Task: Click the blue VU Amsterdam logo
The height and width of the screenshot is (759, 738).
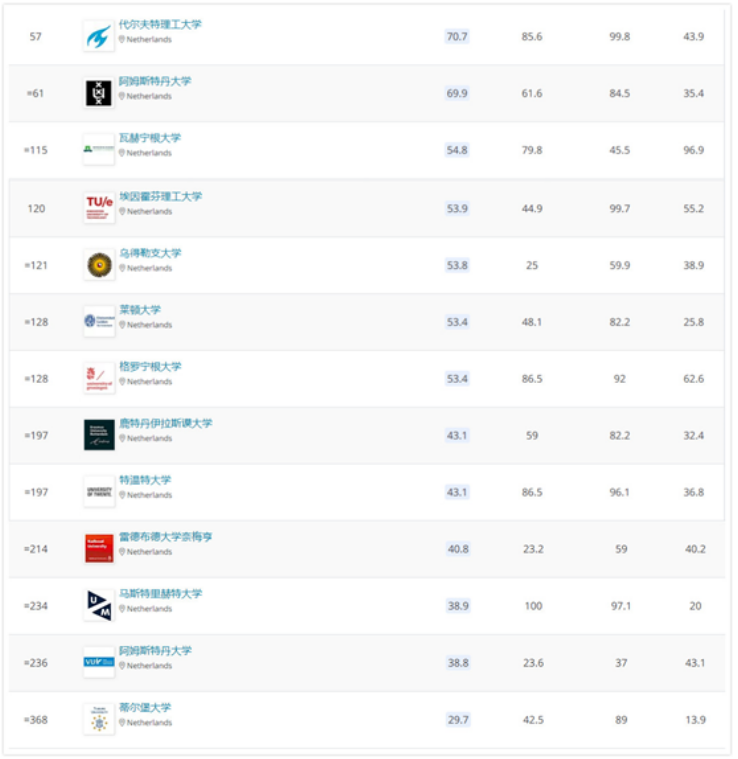Action: pyautogui.click(x=98, y=662)
